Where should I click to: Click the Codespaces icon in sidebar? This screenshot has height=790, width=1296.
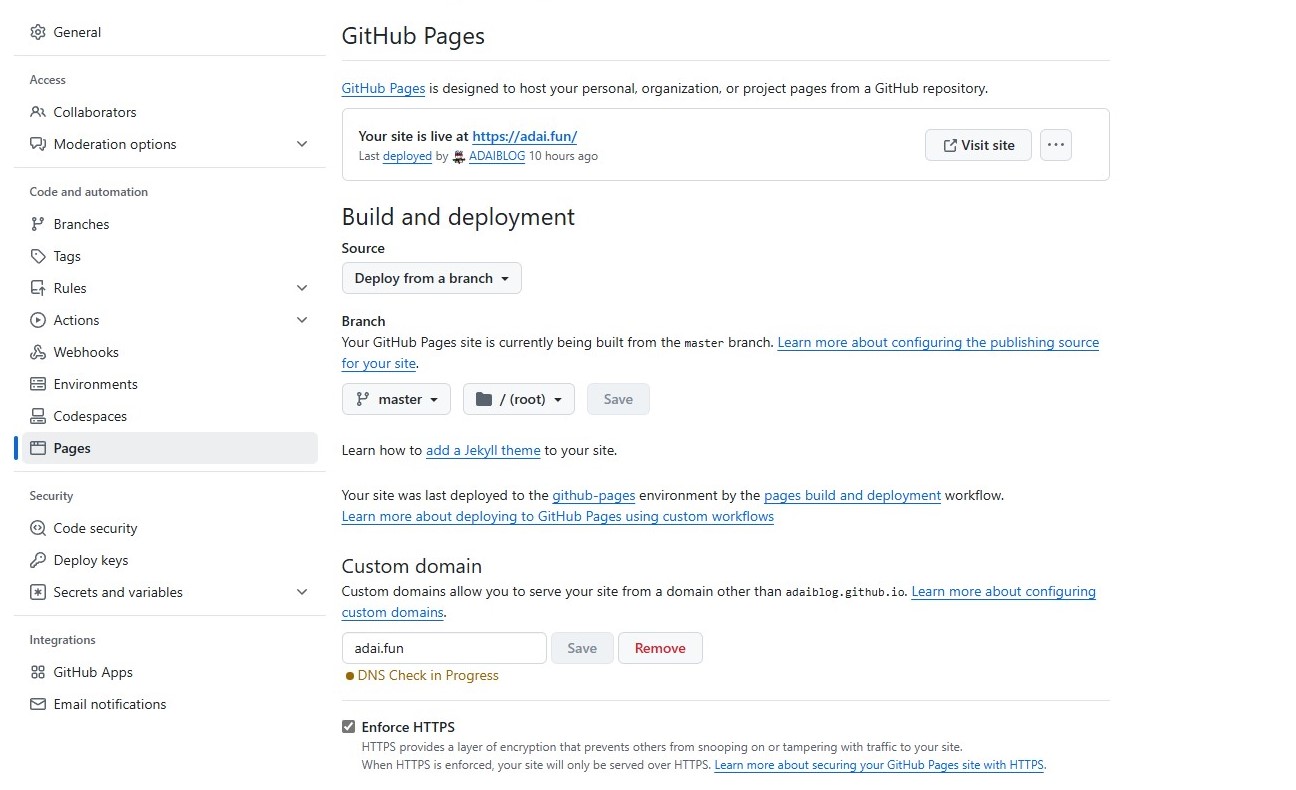(x=38, y=416)
